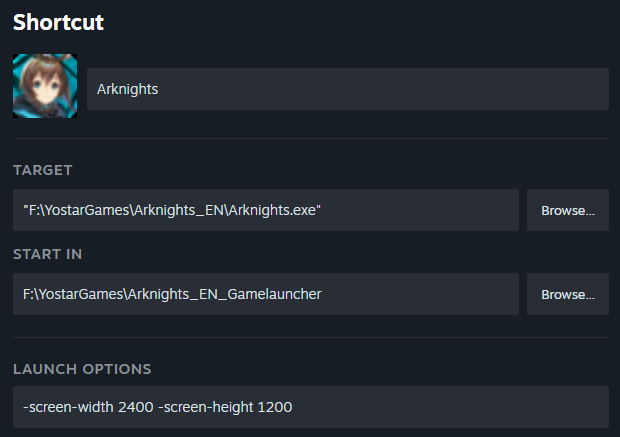Focus the Launch Options text field

(311, 407)
